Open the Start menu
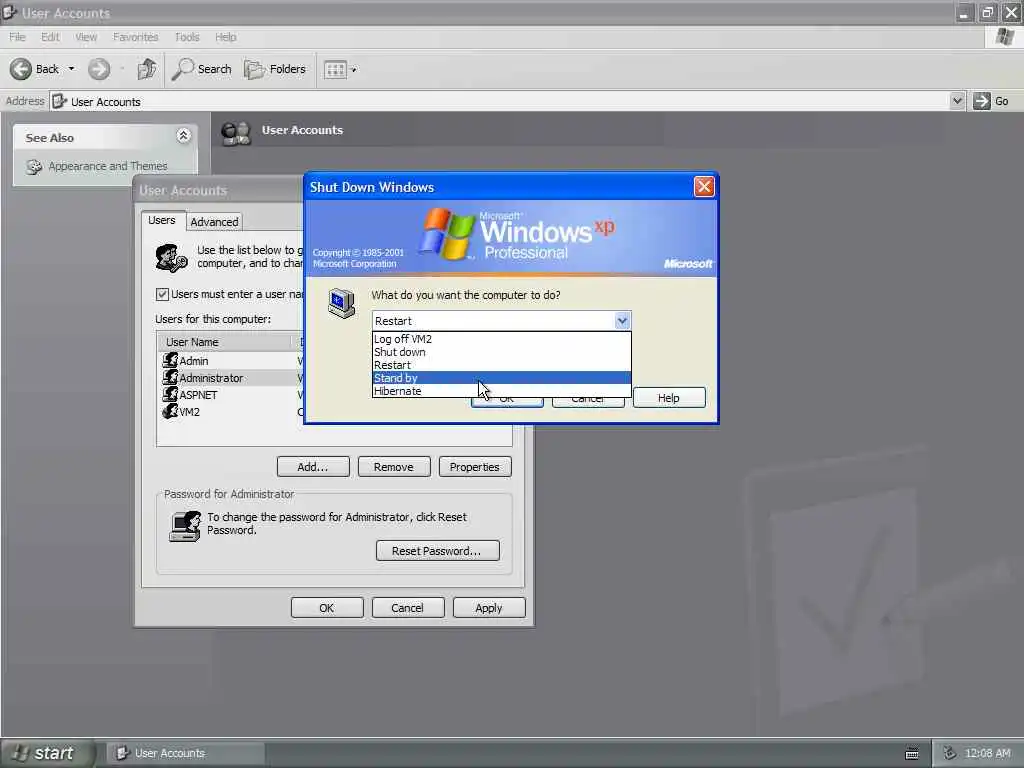1024x768 pixels. tap(46, 753)
